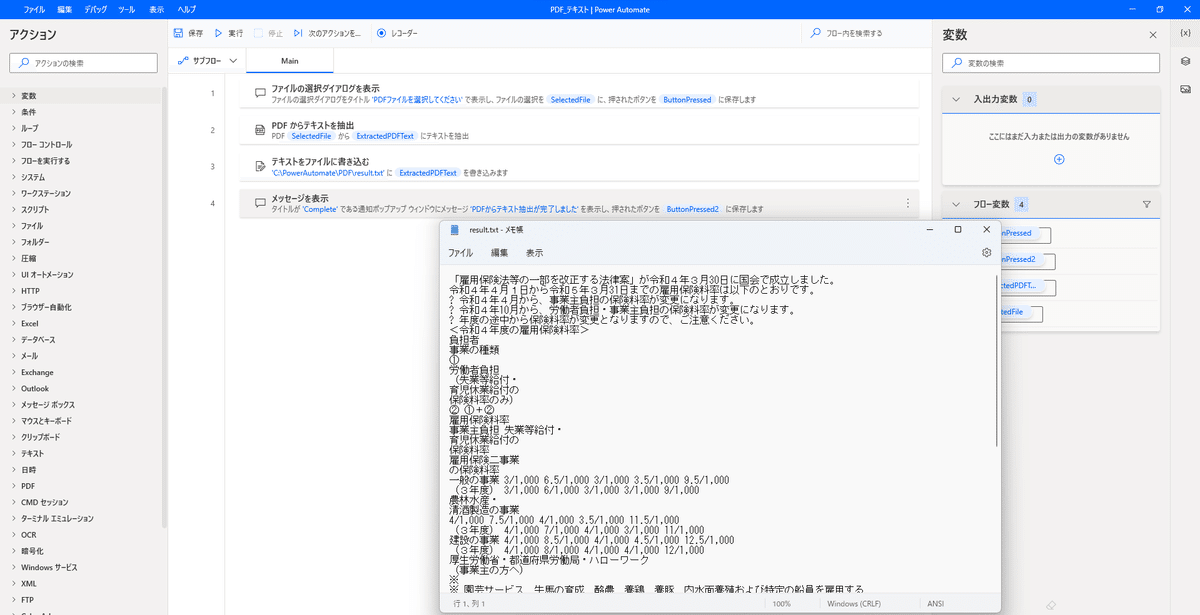Open Power Automate 表示 menu
1200x615 pixels.
[x=156, y=9]
